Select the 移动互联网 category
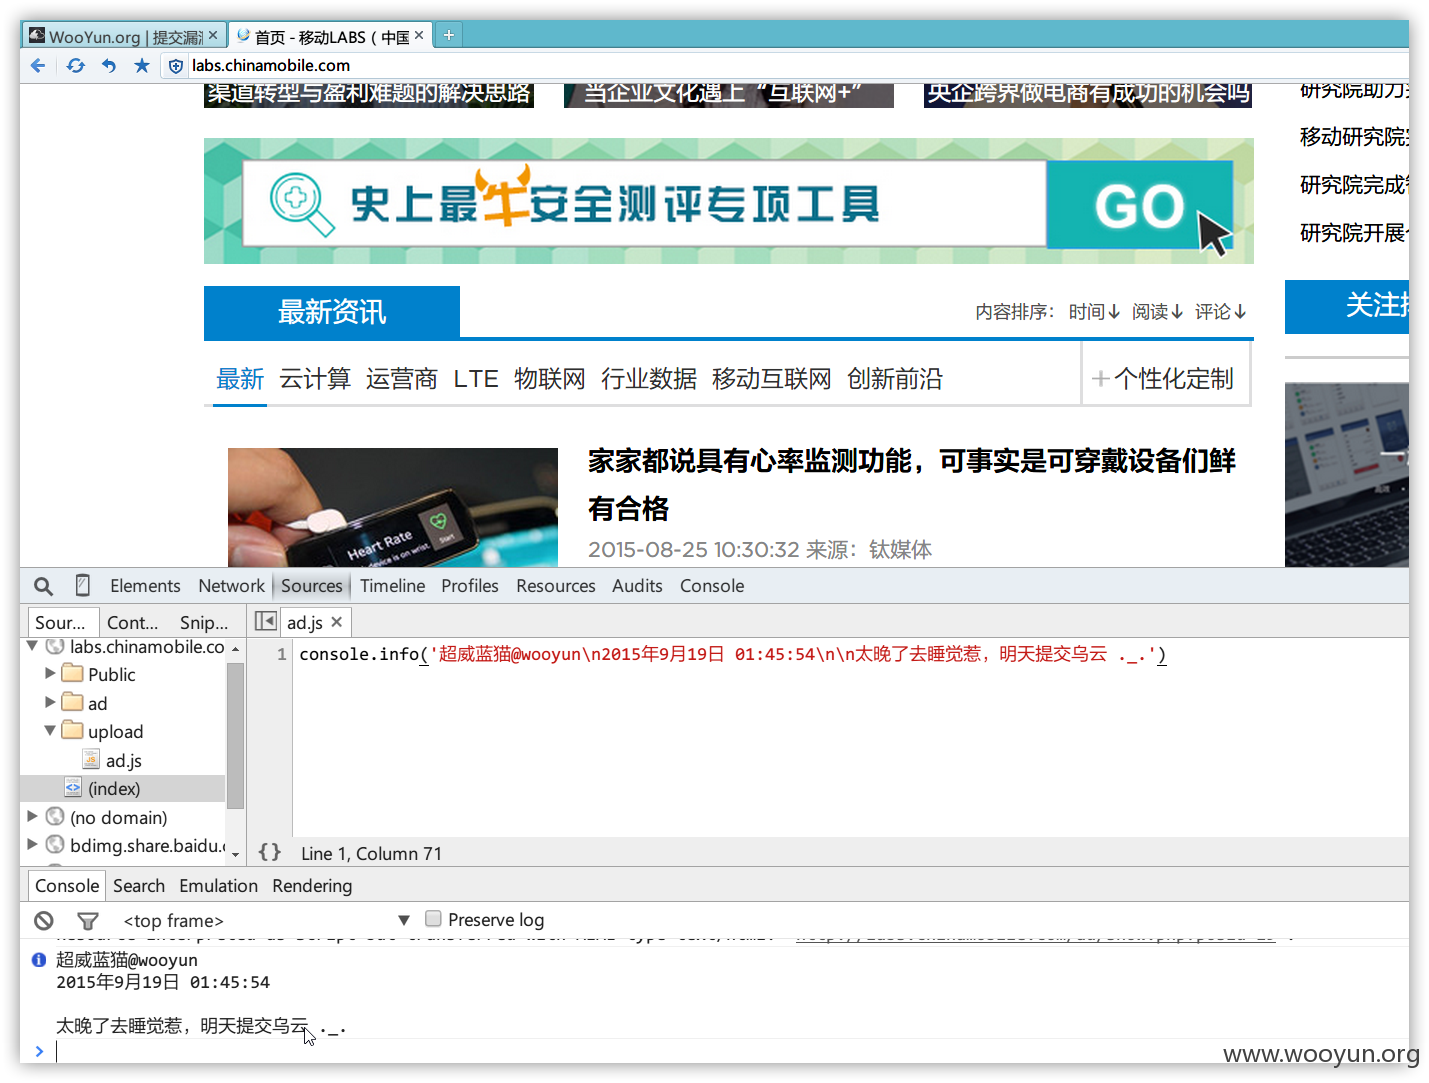This screenshot has height=1083, width=1429. click(772, 379)
